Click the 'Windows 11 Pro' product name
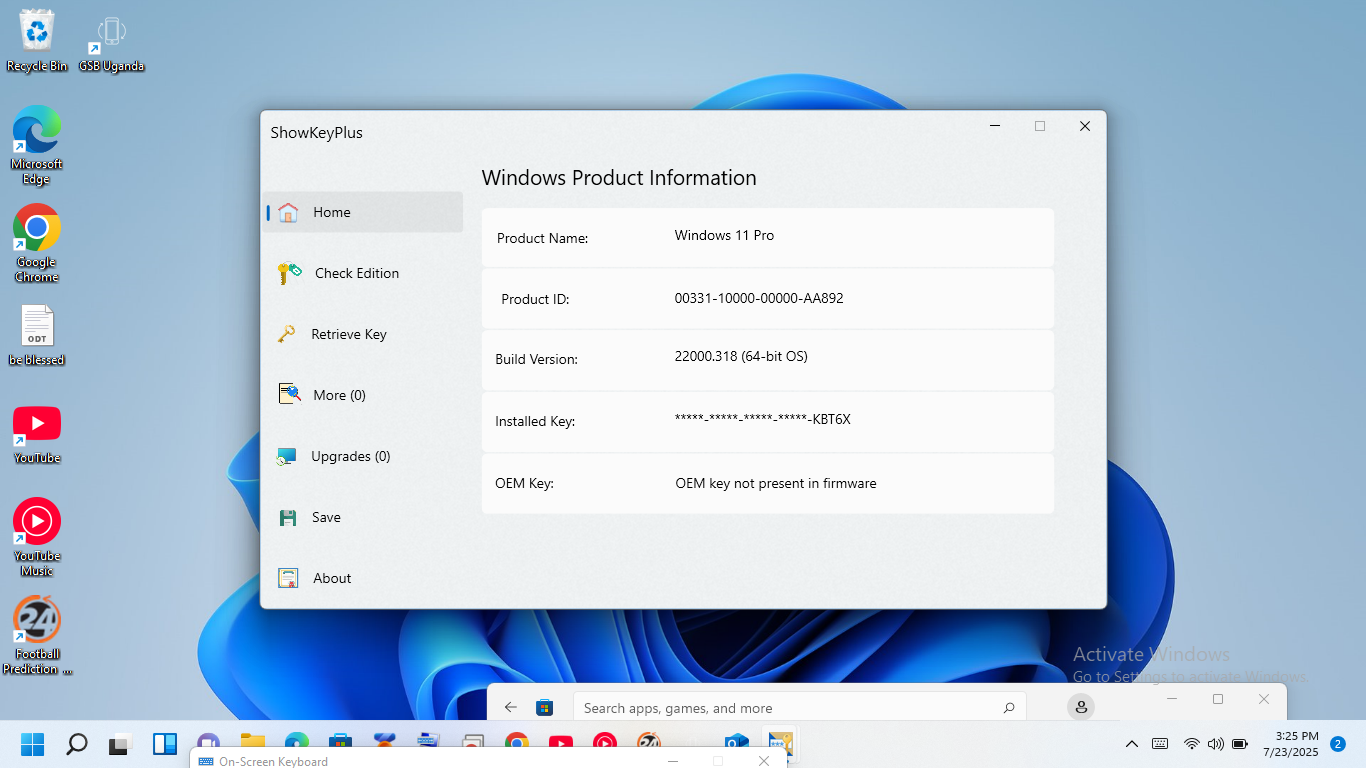The image size is (1366, 768). click(725, 236)
